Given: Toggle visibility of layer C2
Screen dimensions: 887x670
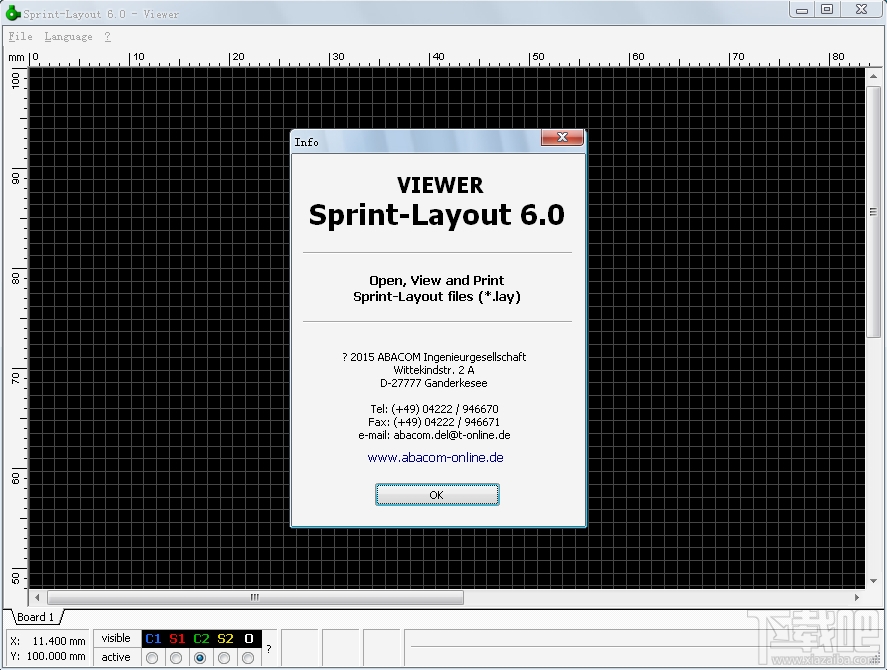Looking at the screenshot, I should [x=200, y=638].
